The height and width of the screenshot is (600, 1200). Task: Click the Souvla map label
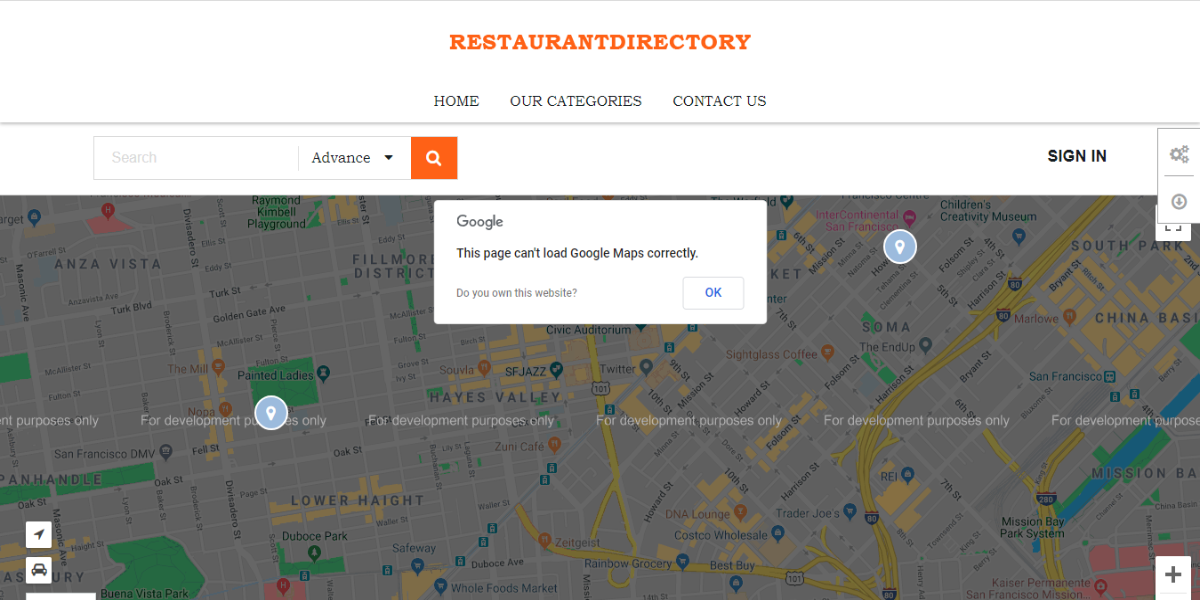(458, 370)
